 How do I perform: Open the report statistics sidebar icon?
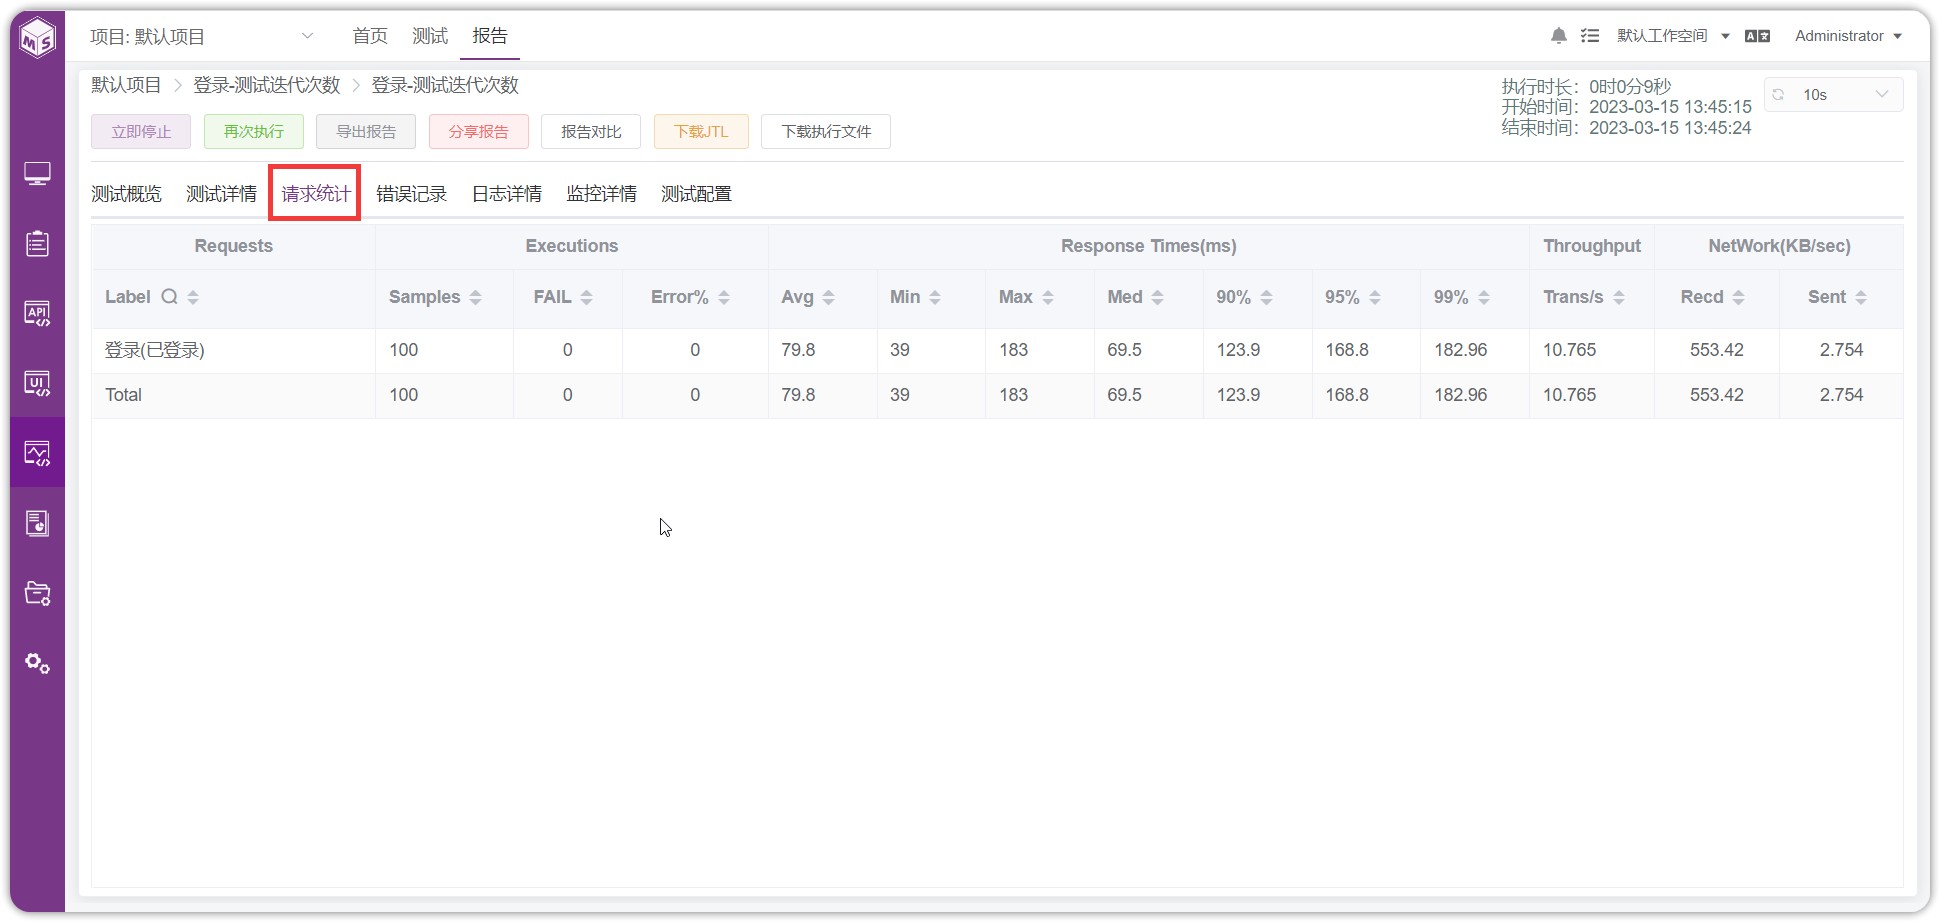pos(37,523)
